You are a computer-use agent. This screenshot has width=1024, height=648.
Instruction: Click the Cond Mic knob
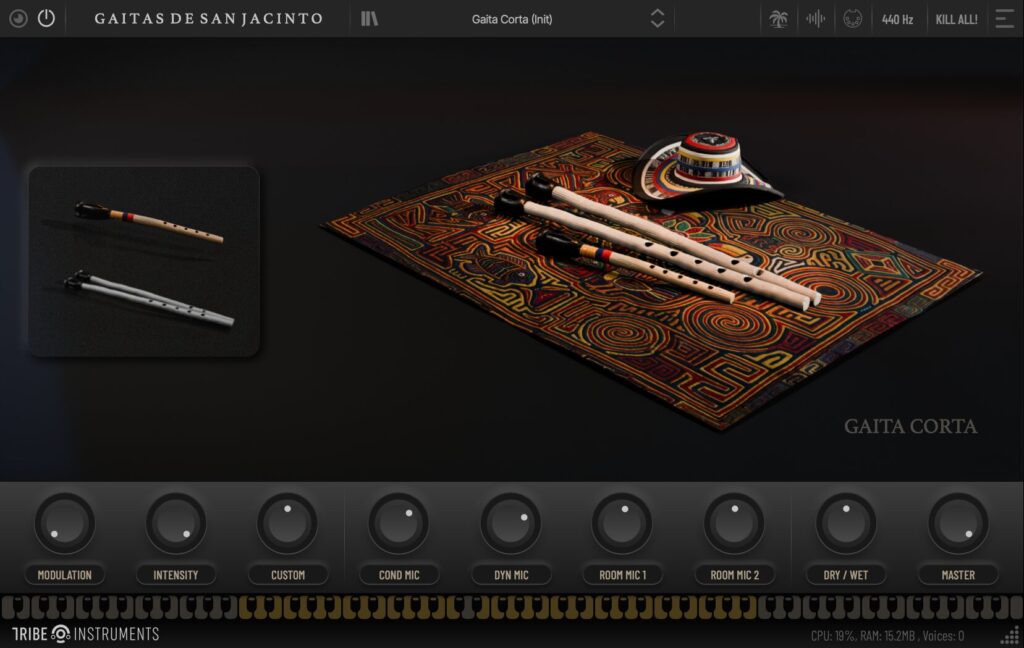(399, 523)
